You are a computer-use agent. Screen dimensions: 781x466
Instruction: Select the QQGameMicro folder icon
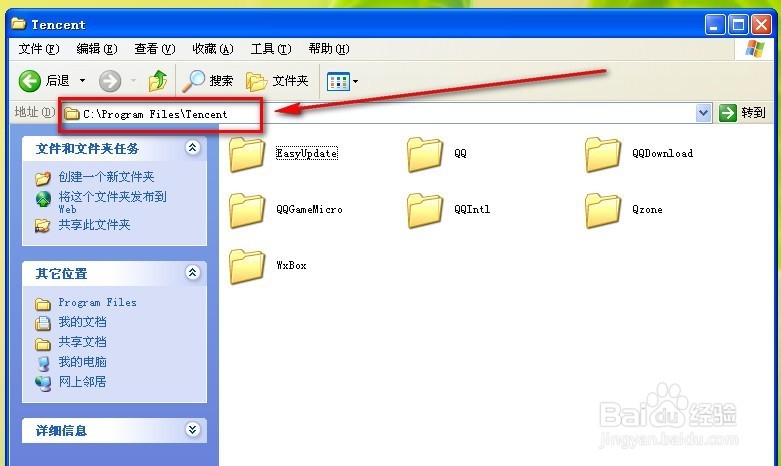(x=247, y=211)
